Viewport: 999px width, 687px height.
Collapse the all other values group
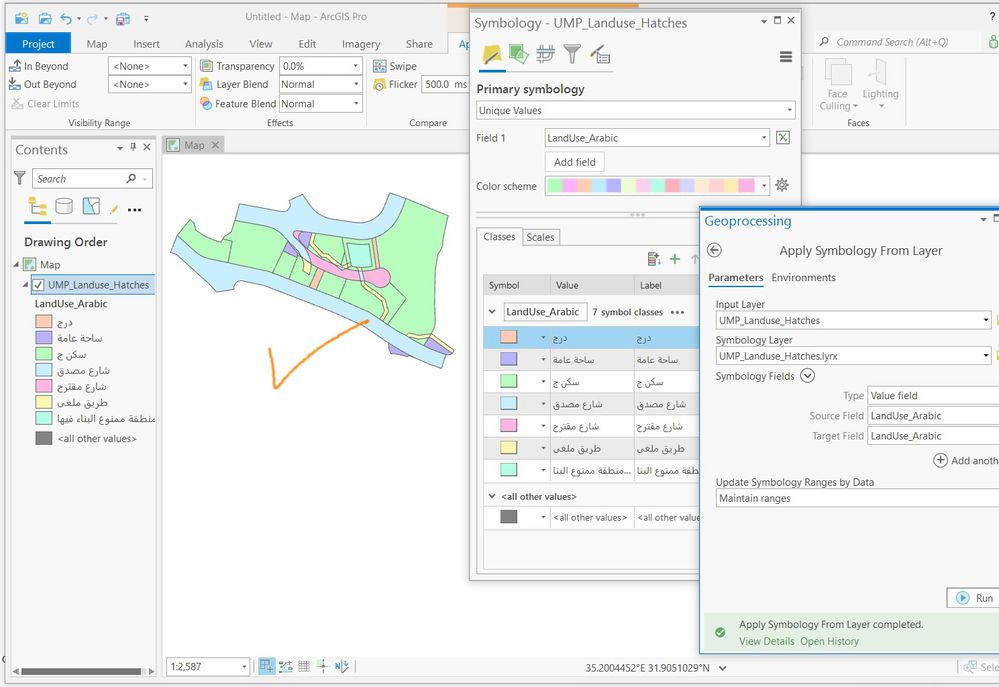point(492,496)
